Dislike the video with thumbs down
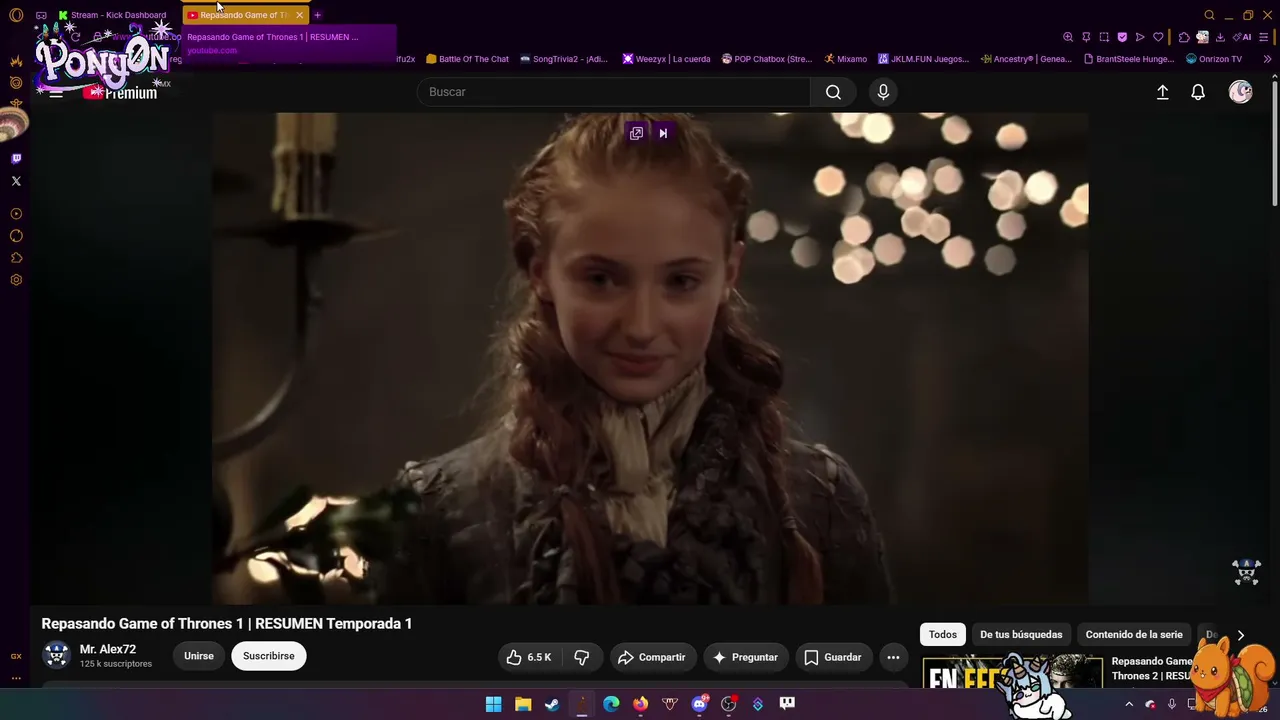Screen dimensions: 1280x720 pyautogui.click(x=581, y=657)
